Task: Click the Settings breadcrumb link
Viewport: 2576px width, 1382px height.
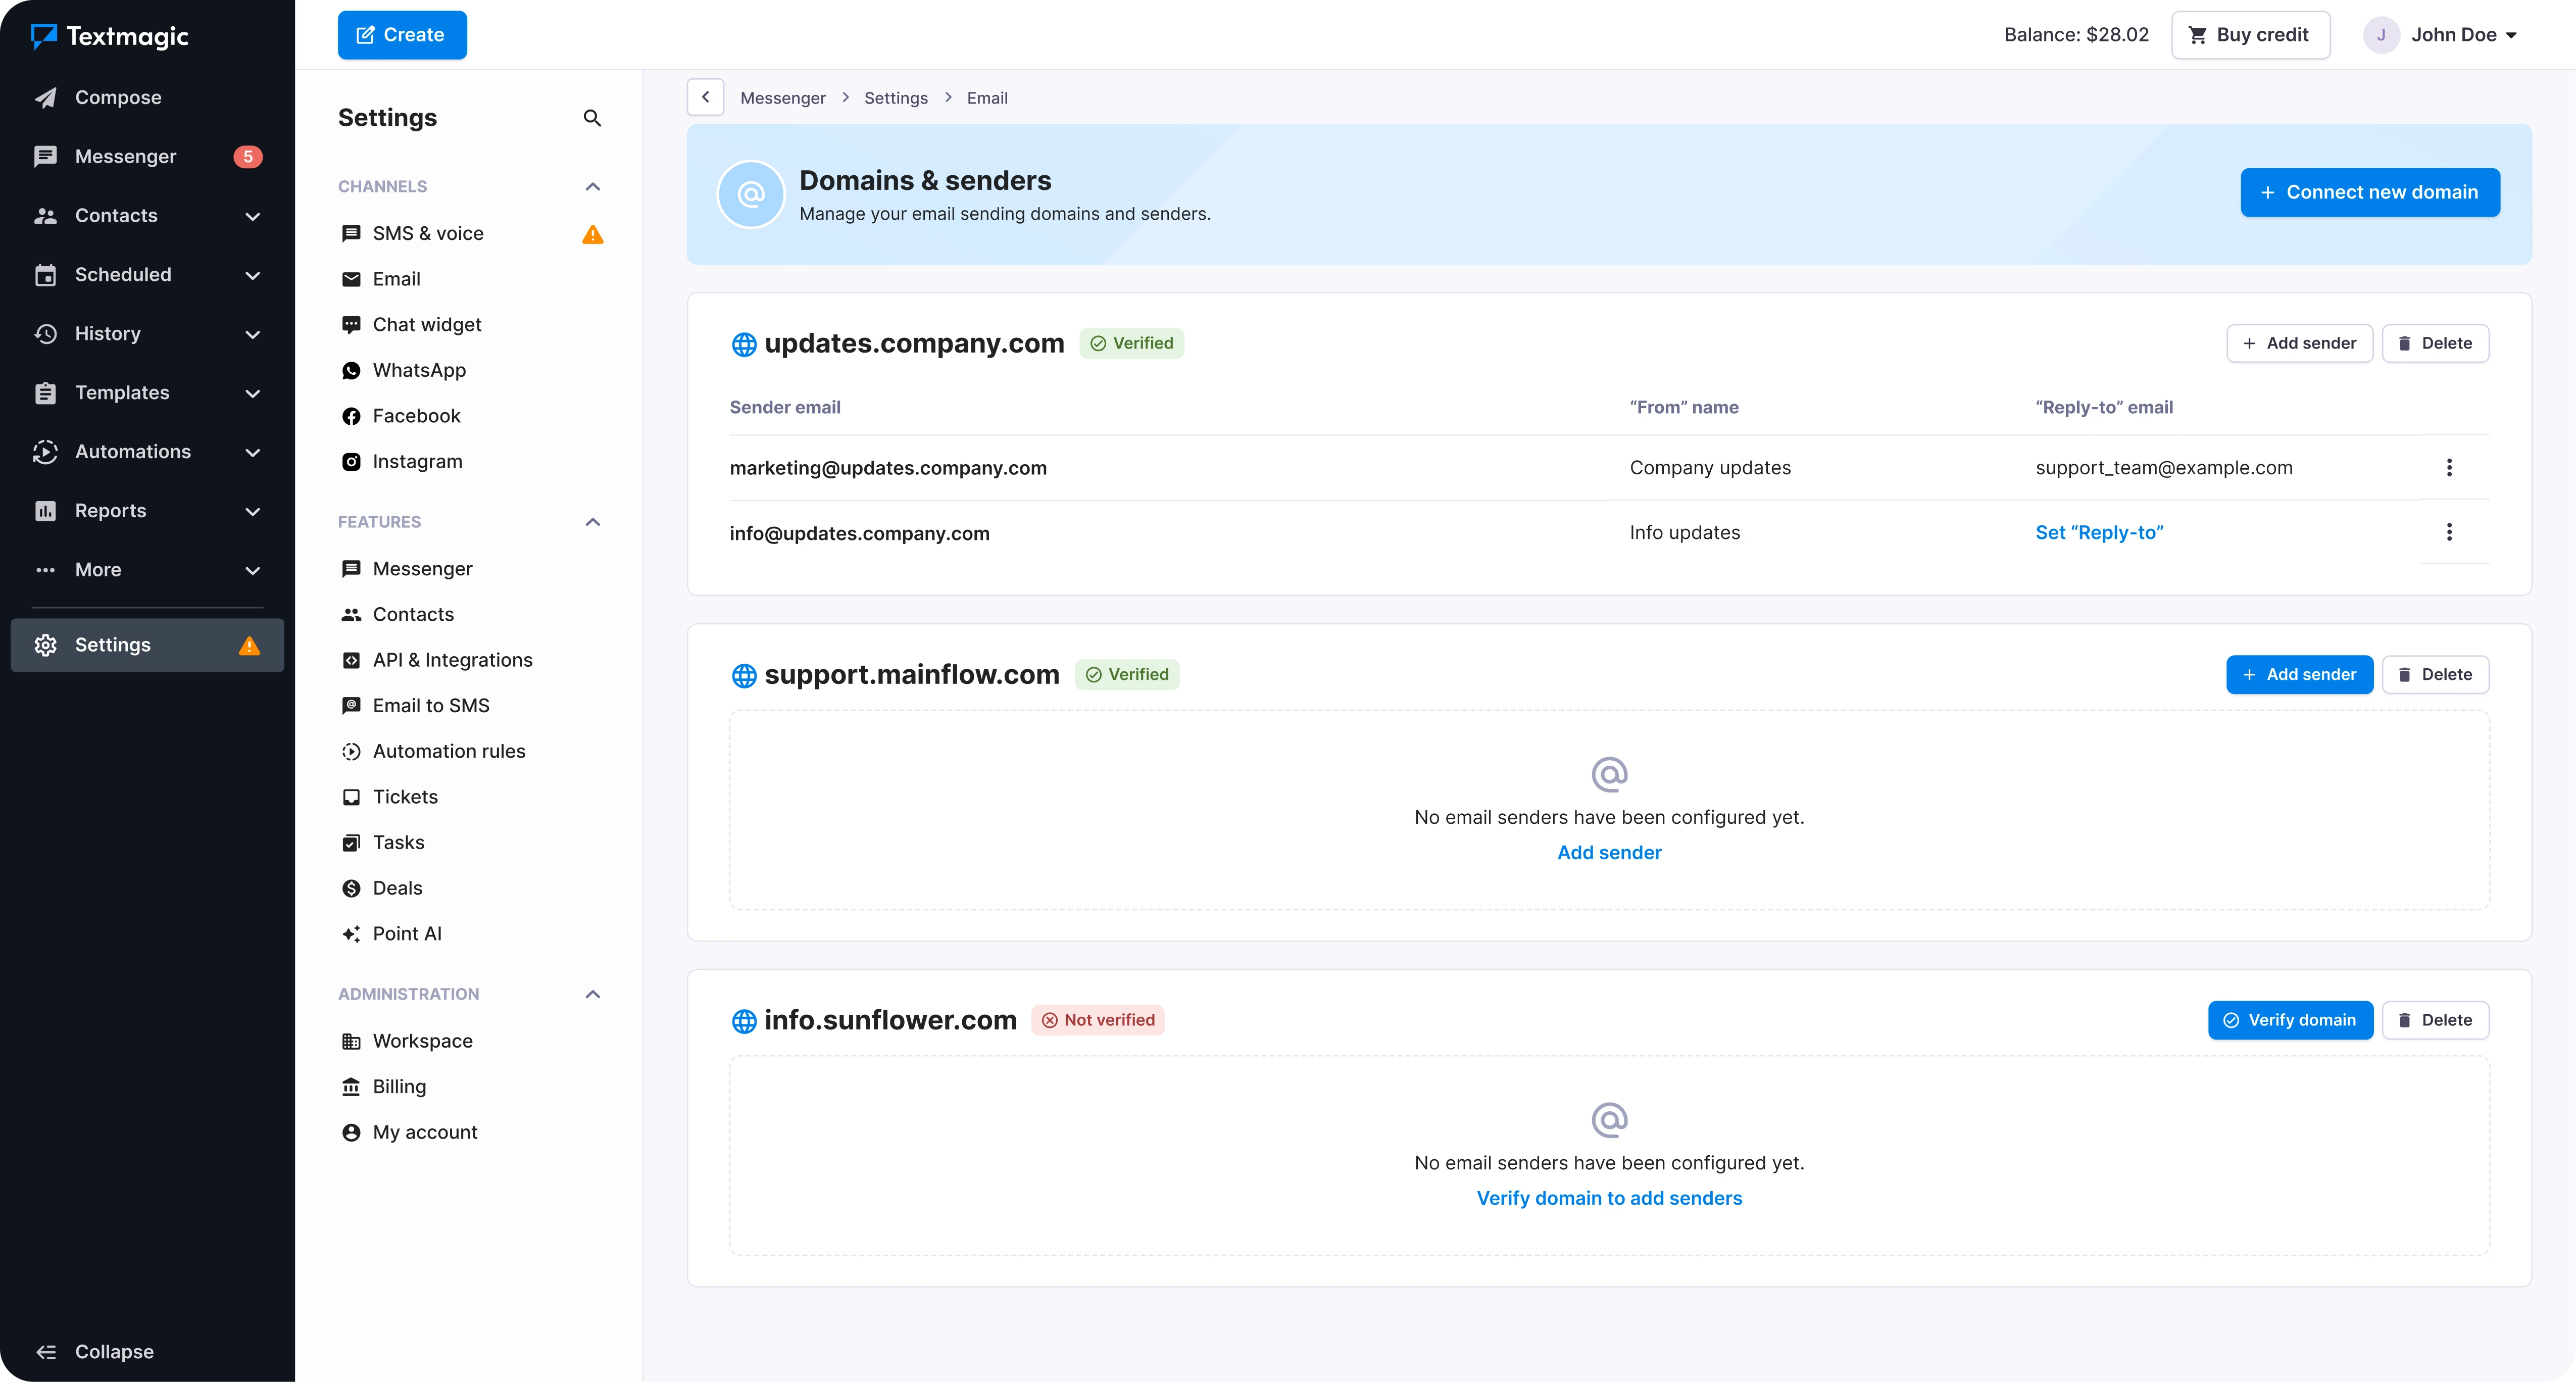Action: pos(895,98)
